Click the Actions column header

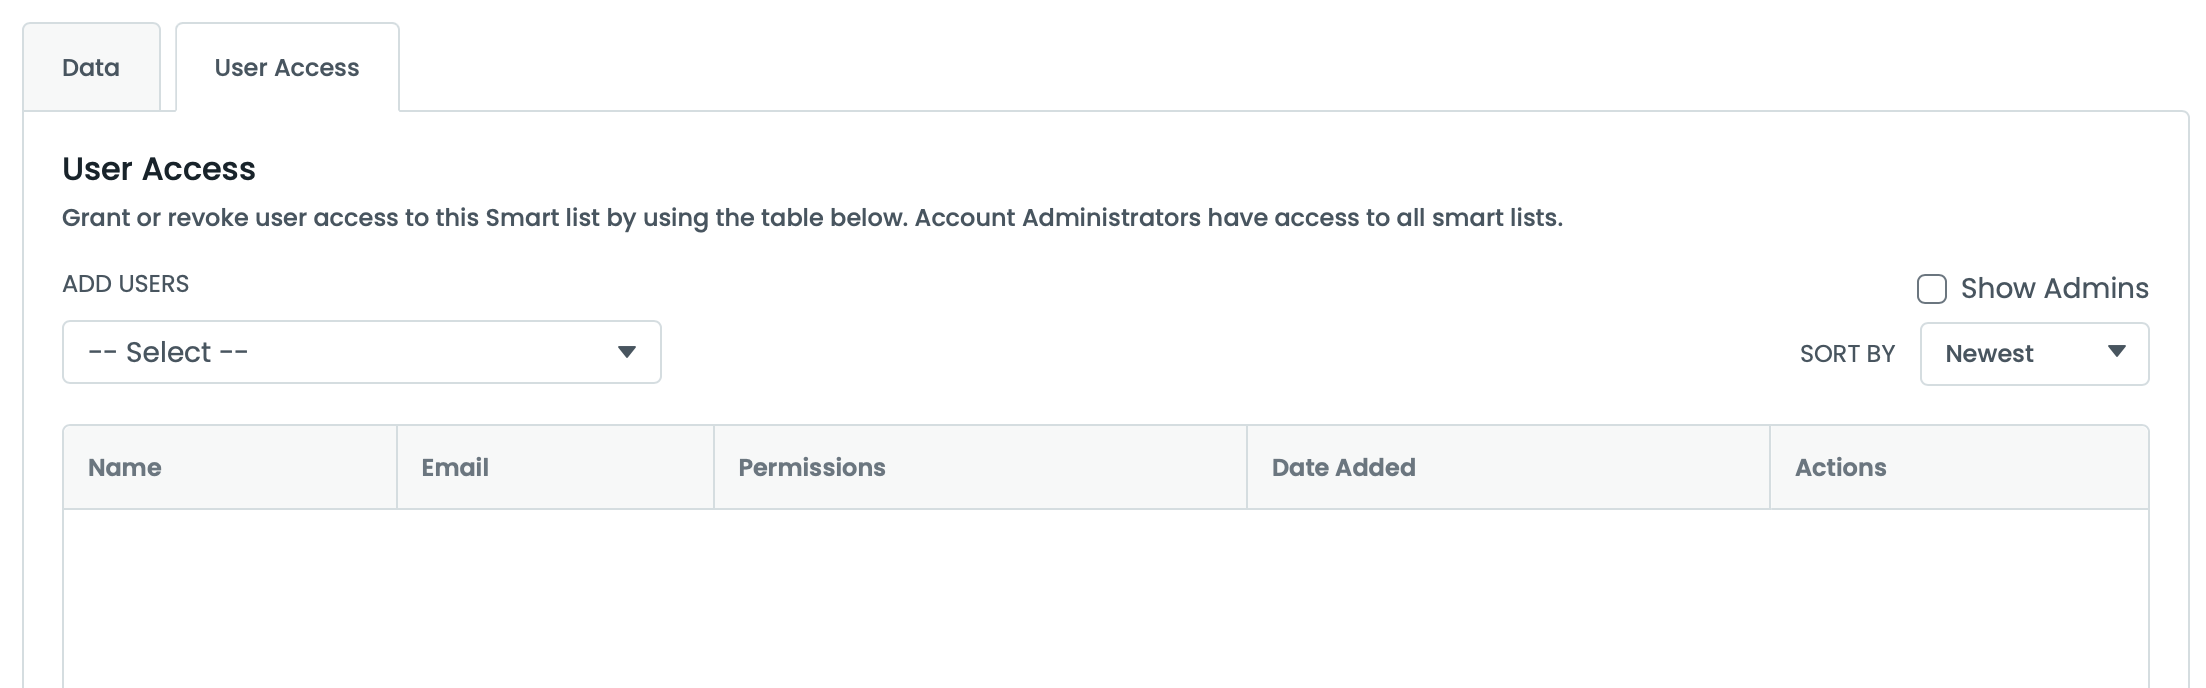(x=1840, y=467)
